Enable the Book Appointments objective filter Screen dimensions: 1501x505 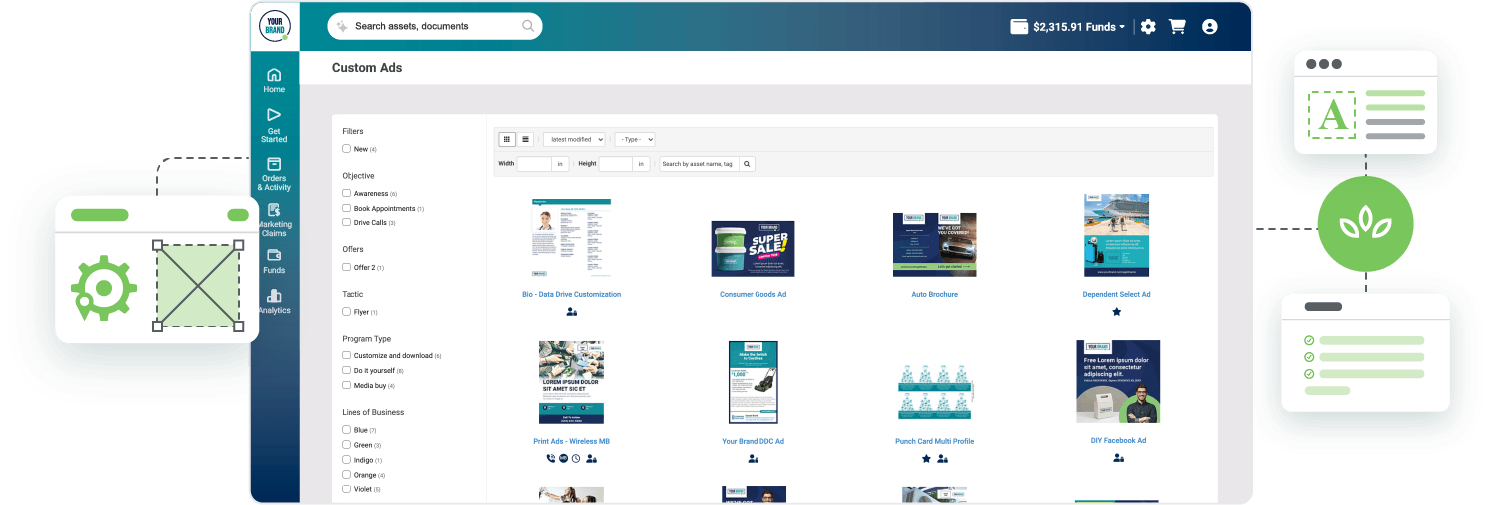pos(347,208)
